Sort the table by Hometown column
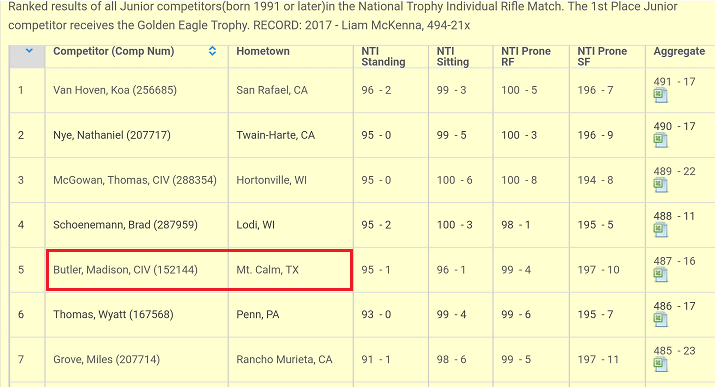 (263, 51)
